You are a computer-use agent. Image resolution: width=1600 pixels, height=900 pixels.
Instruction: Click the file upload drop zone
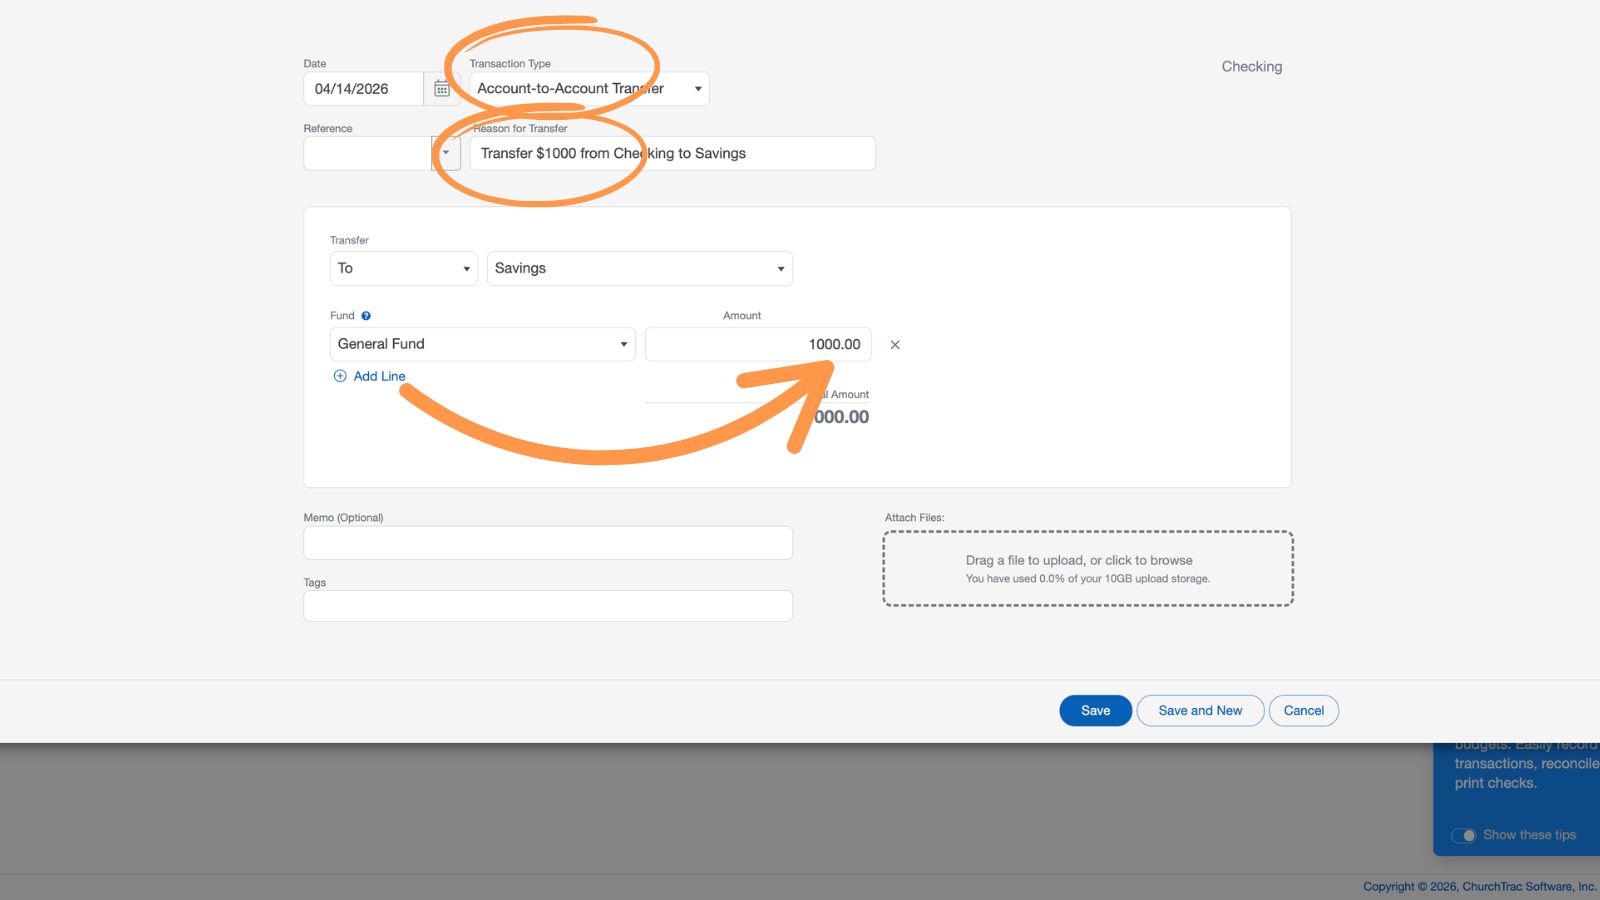1088,568
